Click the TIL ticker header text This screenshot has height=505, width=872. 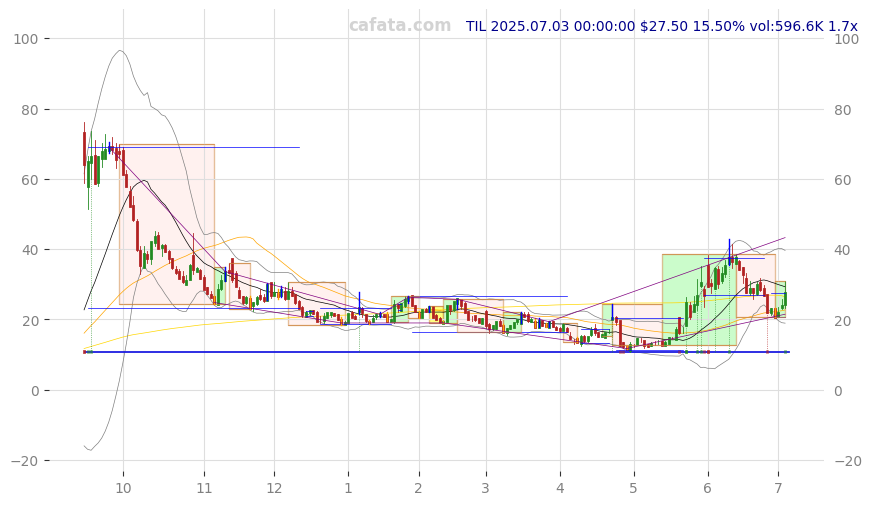[x=476, y=26]
